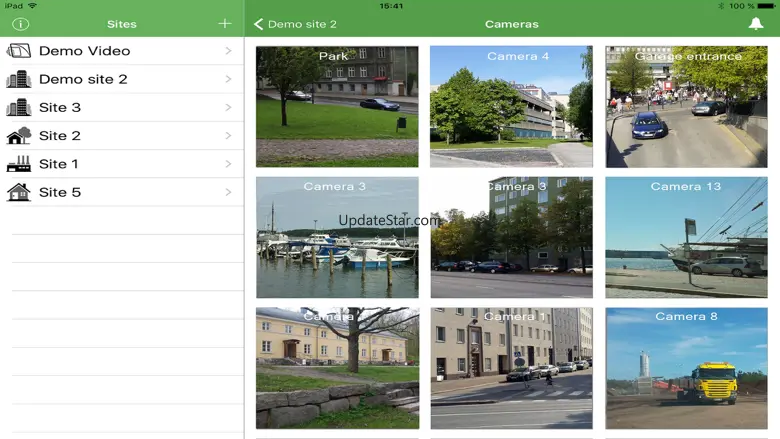Select Demo site 2 list entry

pyautogui.click(x=122, y=79)
